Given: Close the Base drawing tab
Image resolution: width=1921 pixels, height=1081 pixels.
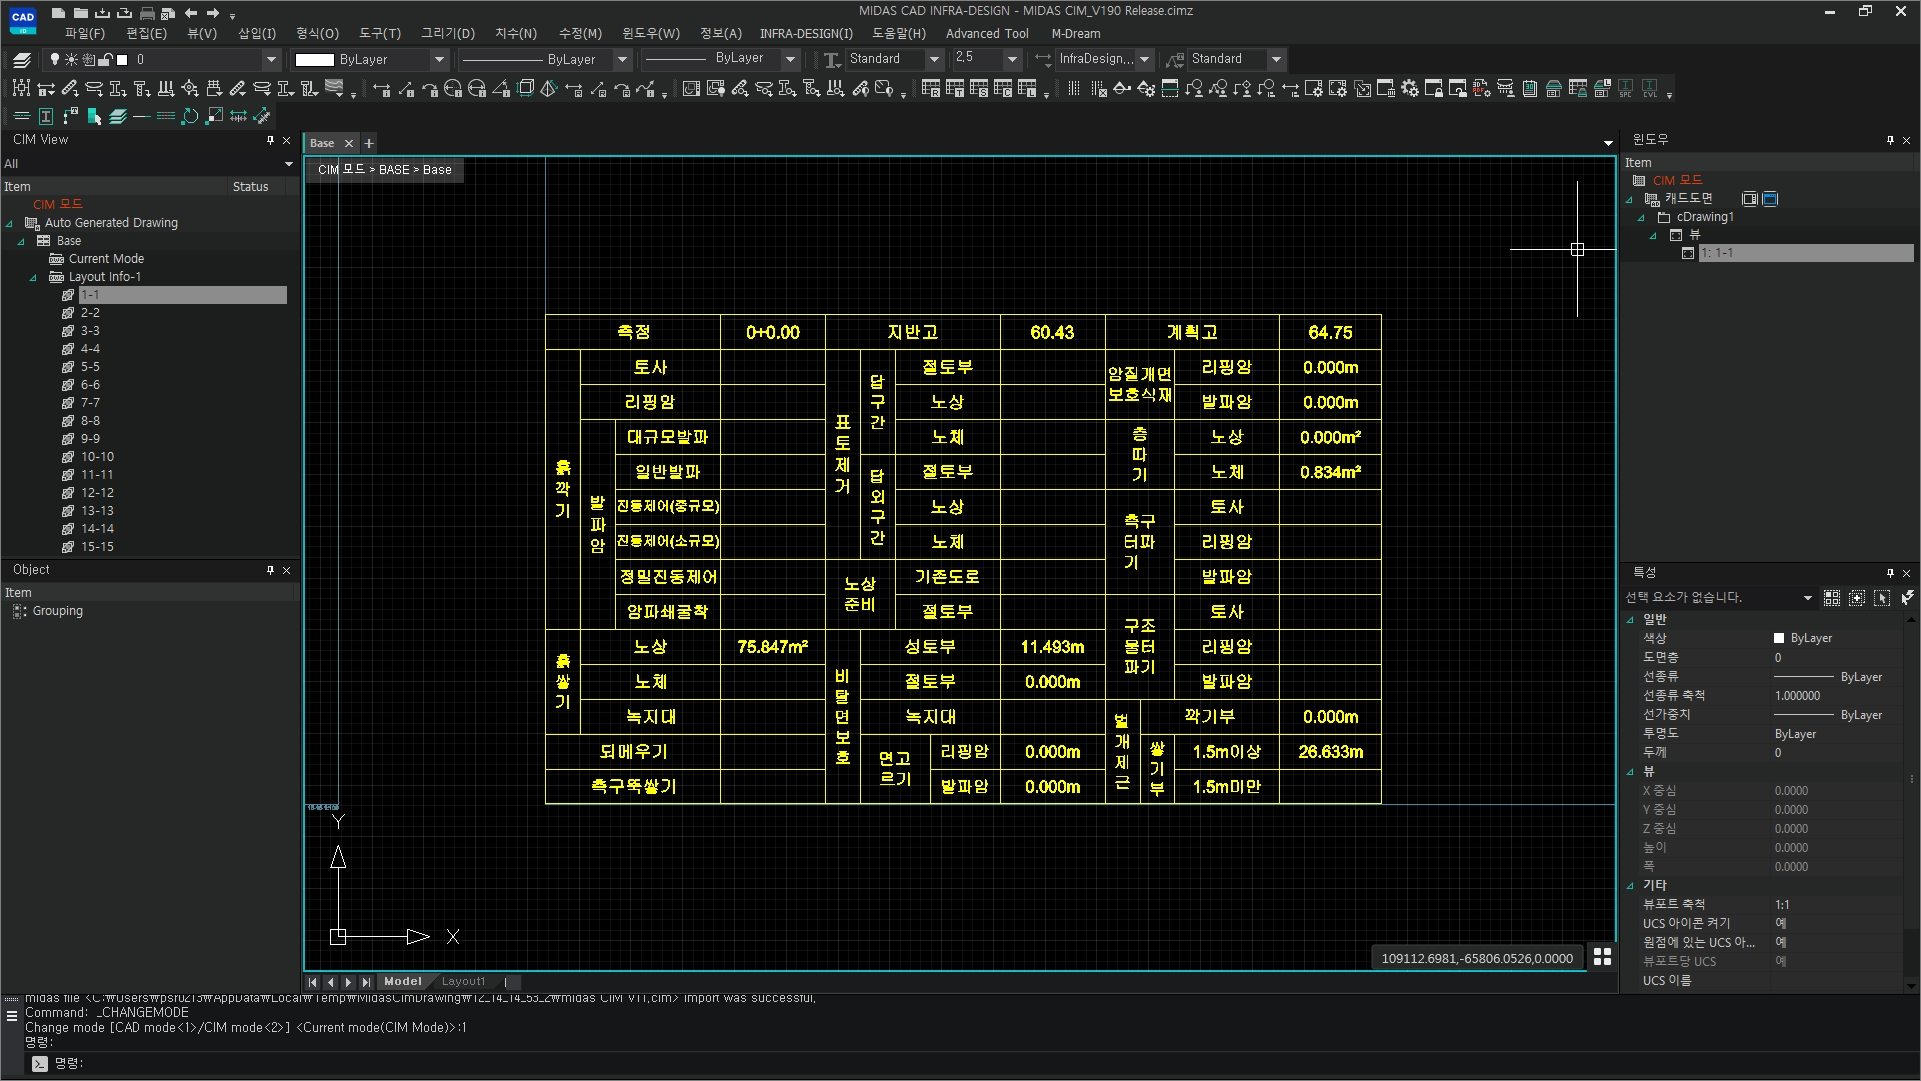Looking at the screenshot, I should pyautogui.click(x=349, y=143).
